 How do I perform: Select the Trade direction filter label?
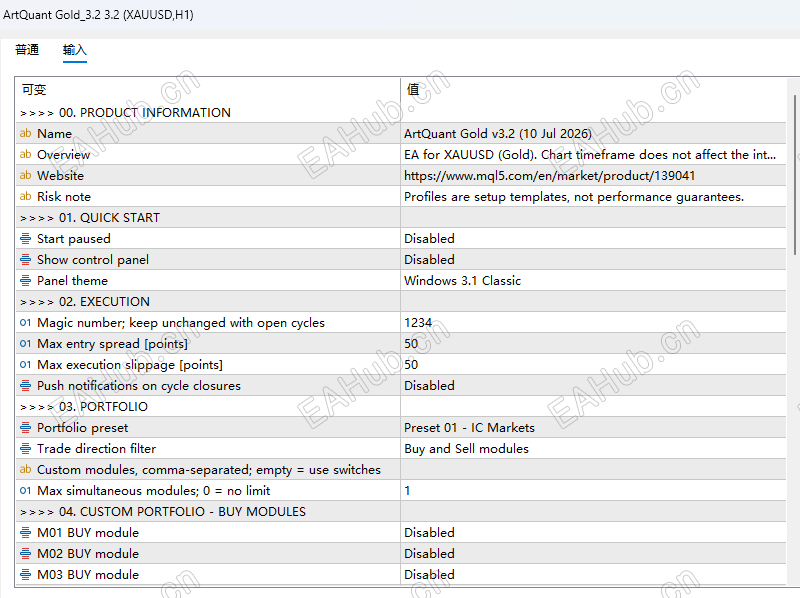pos(96,448)
